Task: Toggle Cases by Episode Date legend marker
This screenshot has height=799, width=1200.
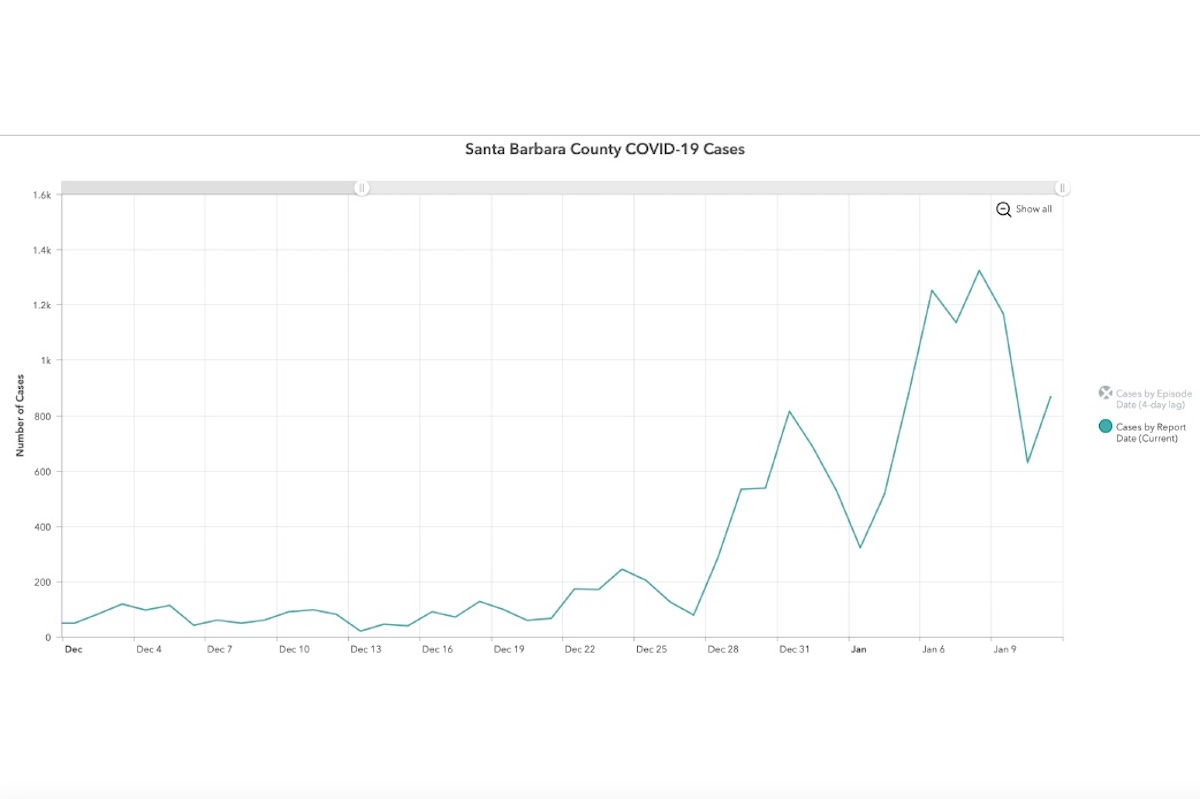Action: pyautogui.click(x=1105, y=393)
